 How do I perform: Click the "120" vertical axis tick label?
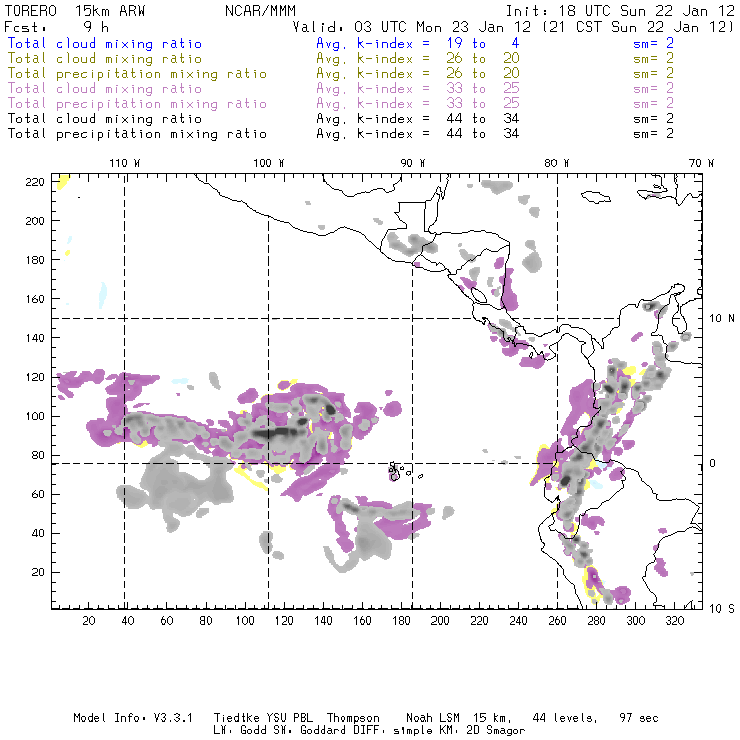pos(34,377)
